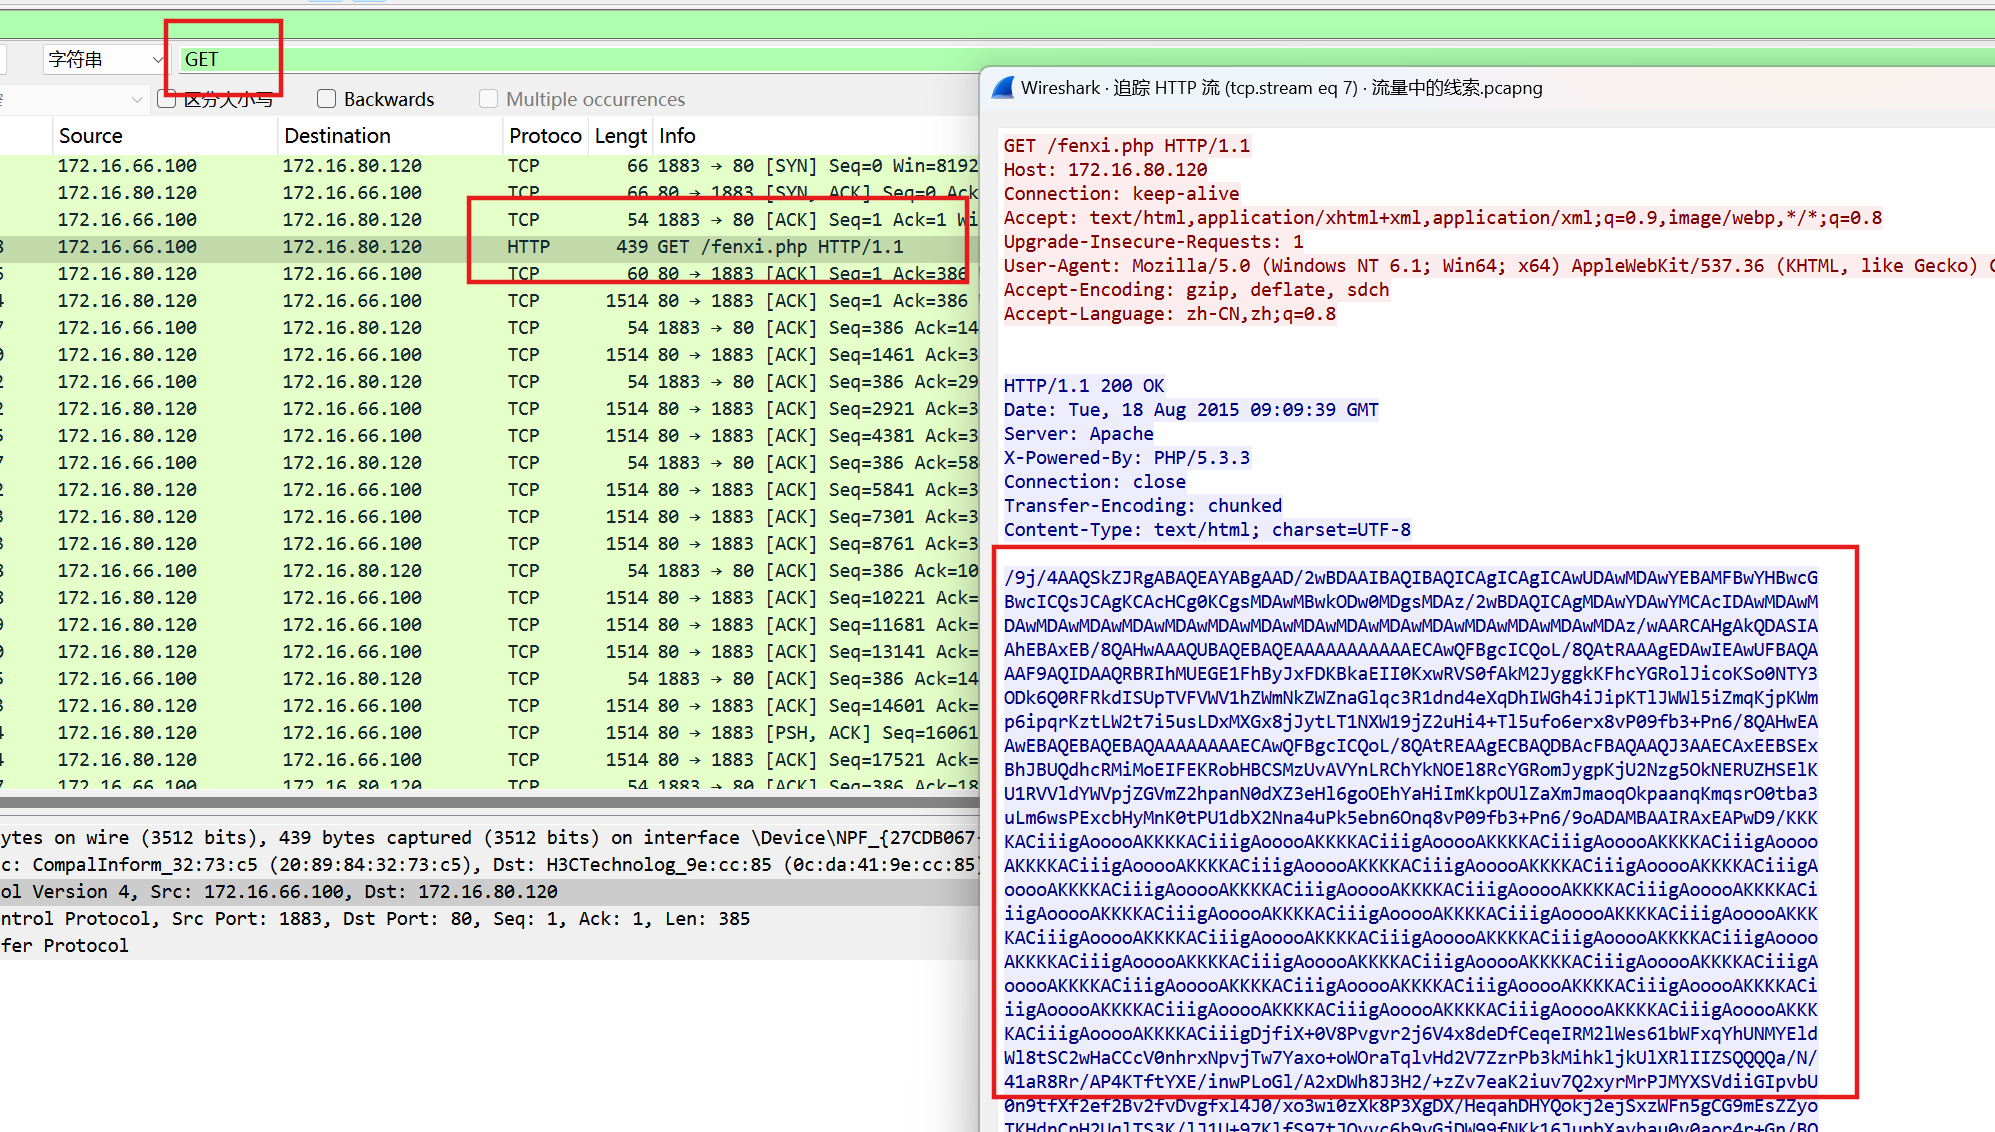Select the [SYN] Seq=0 Win=8192 packet row
The width and height of the screenshot is (1995, 1132).
tap(490, 166)
